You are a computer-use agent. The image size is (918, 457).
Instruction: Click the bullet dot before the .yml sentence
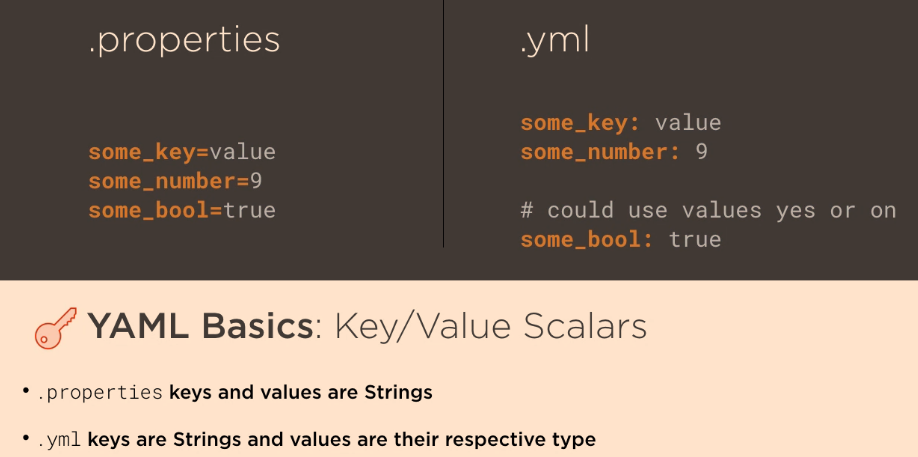25,438
